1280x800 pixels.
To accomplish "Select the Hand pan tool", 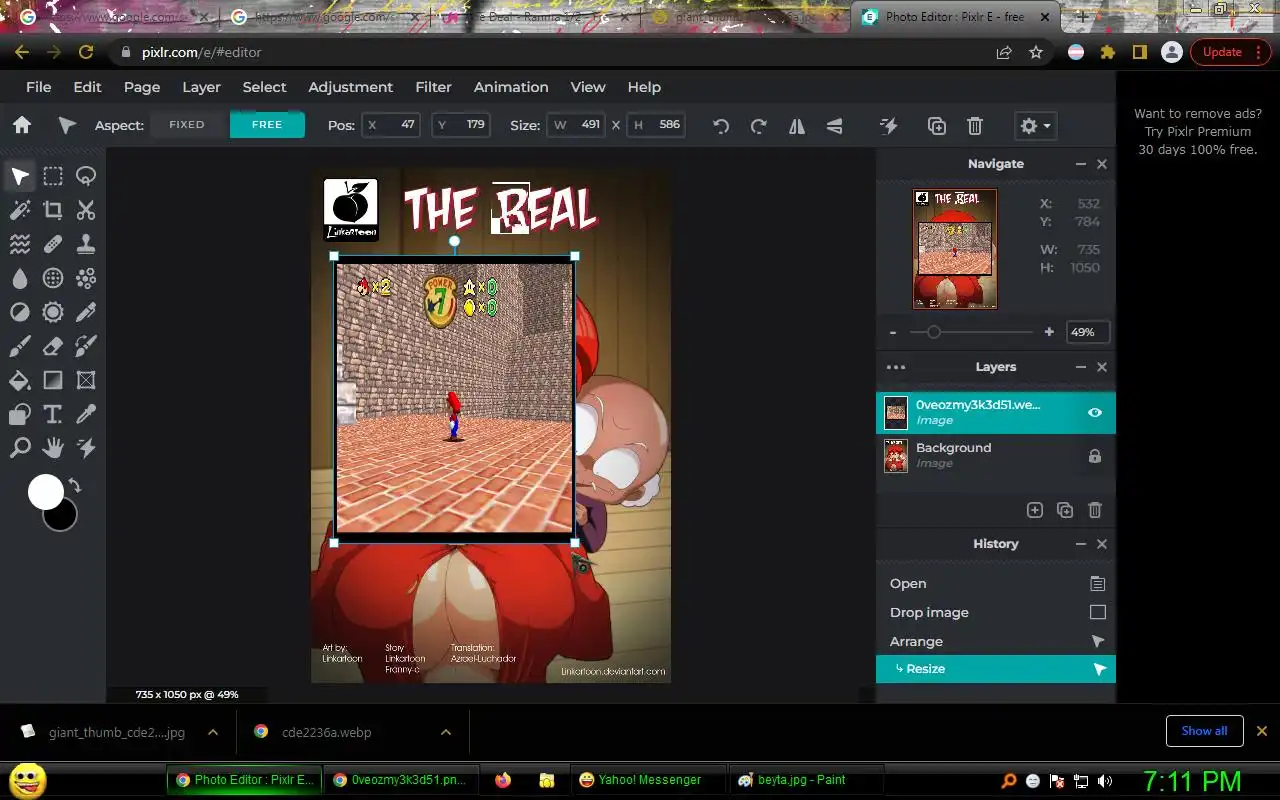I will pyautogui.click(x=53, y=447).
